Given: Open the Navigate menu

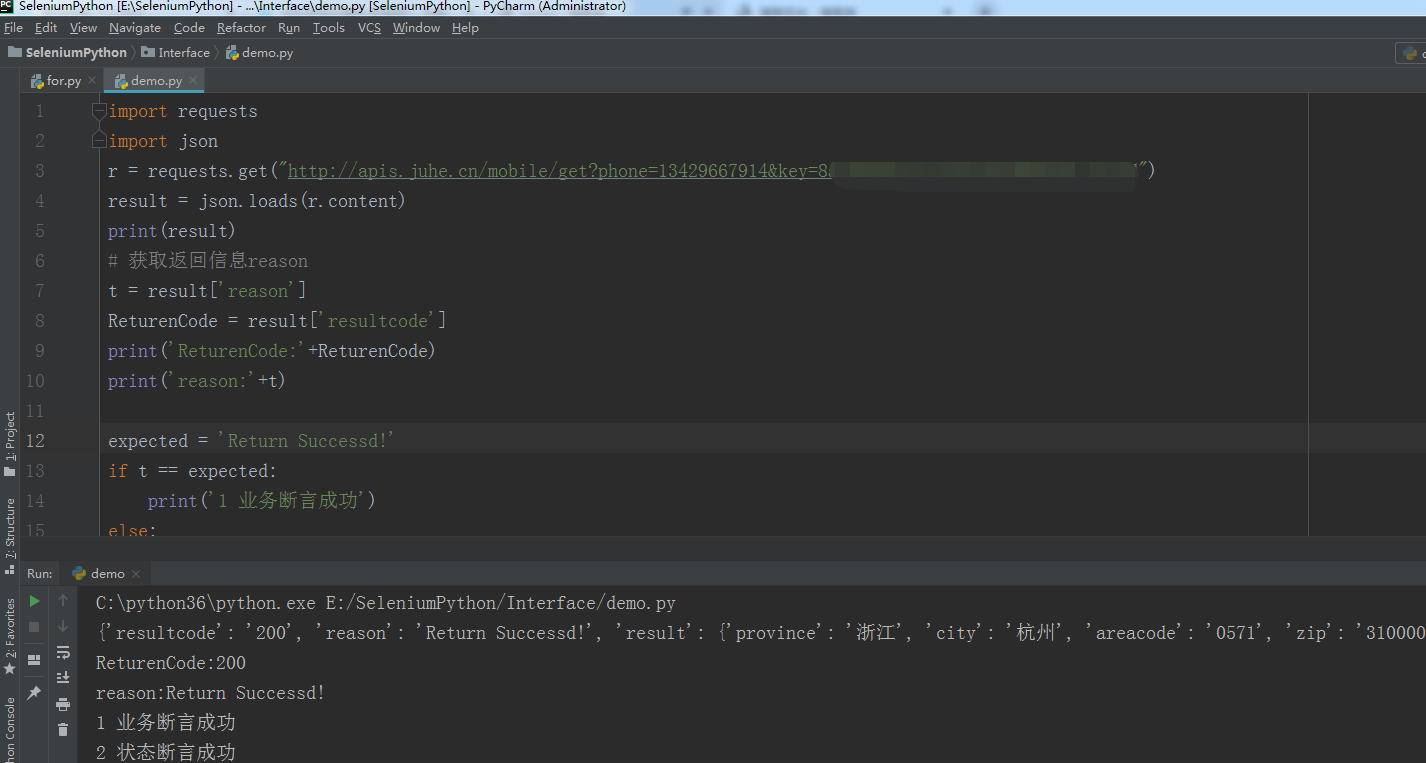Looking at the screenshot, I should [135, 28].
